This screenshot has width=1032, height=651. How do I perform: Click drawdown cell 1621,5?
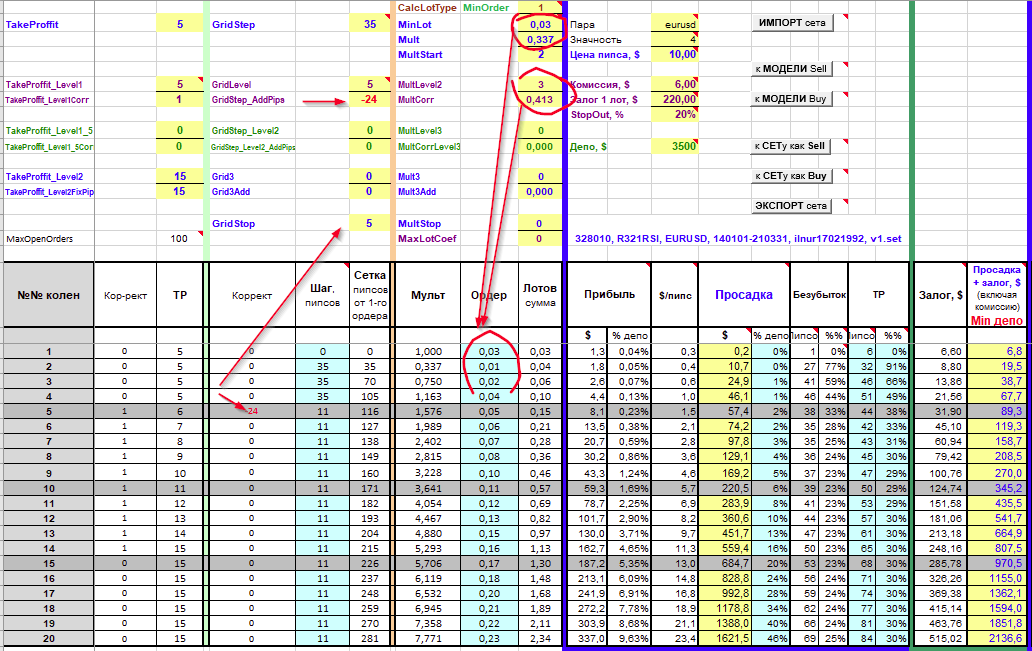point(725,638)
